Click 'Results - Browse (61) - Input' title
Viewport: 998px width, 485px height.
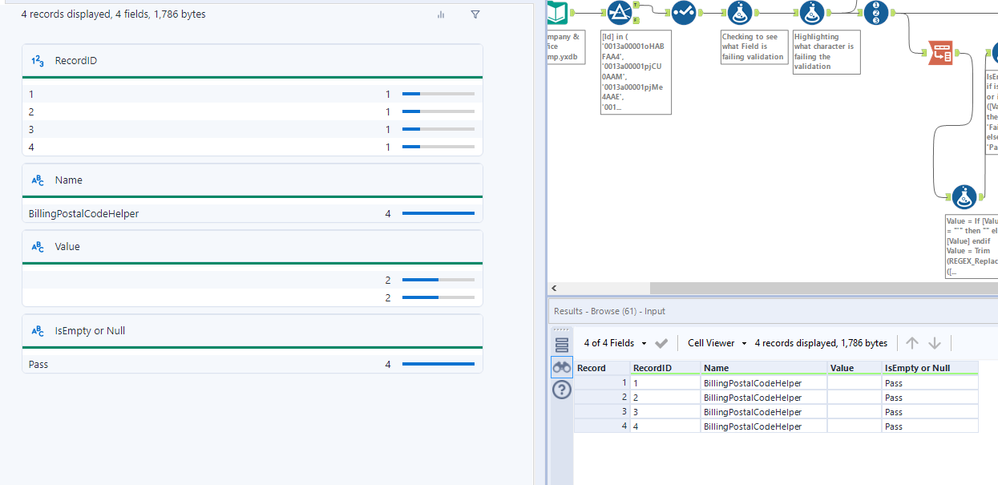608,311
